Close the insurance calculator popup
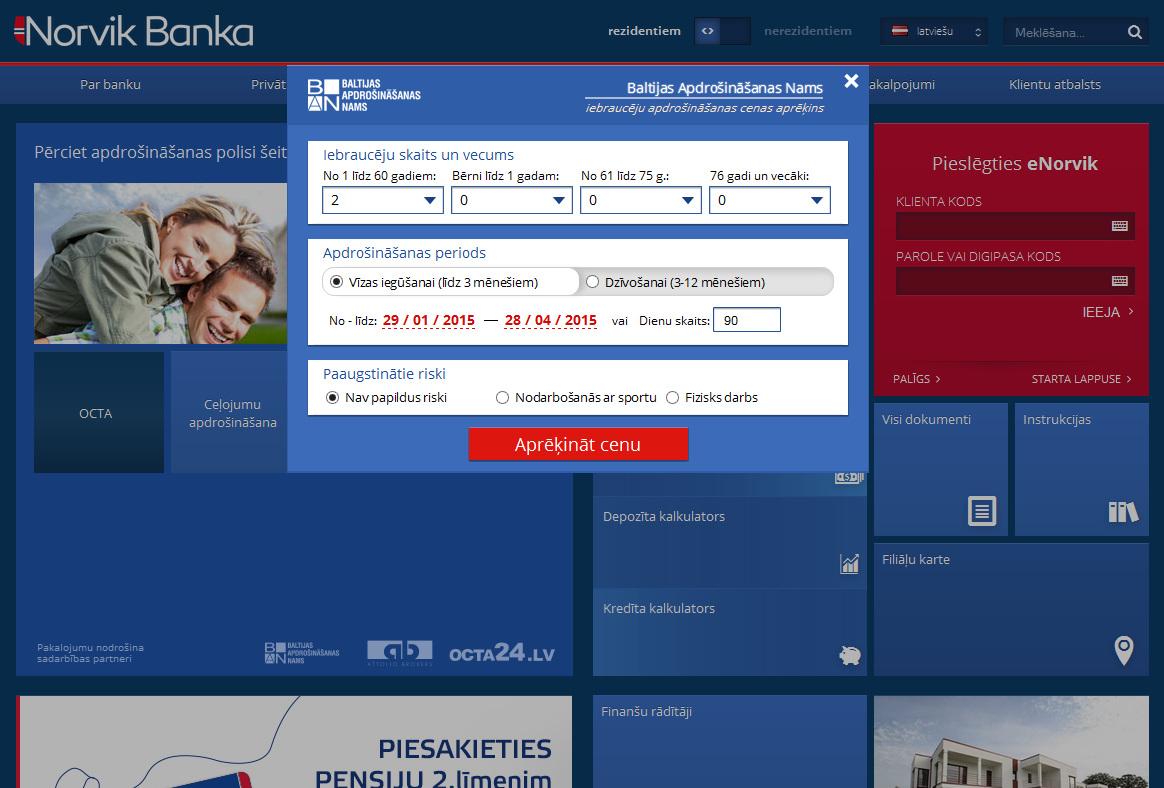 tap(851, 81)
